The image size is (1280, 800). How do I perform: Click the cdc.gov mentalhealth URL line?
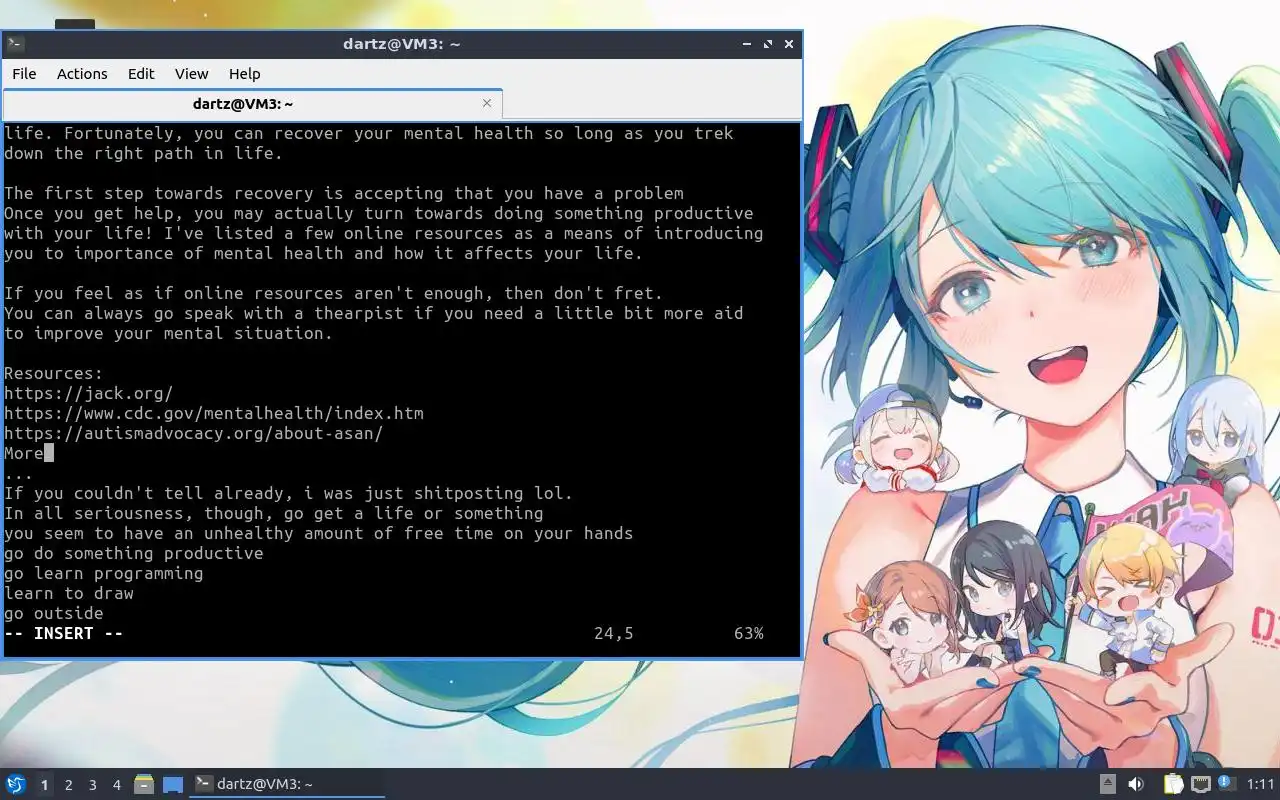point(214,413)
